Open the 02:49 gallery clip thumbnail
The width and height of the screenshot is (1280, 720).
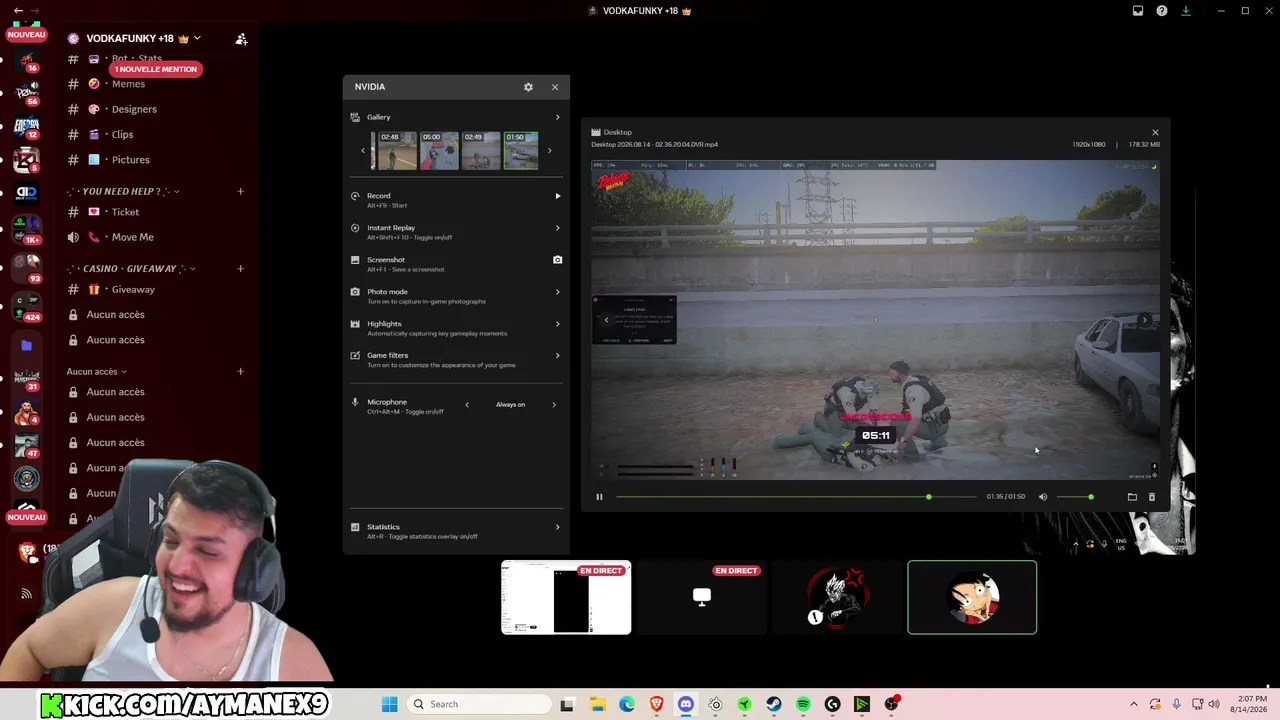point(481,150)
